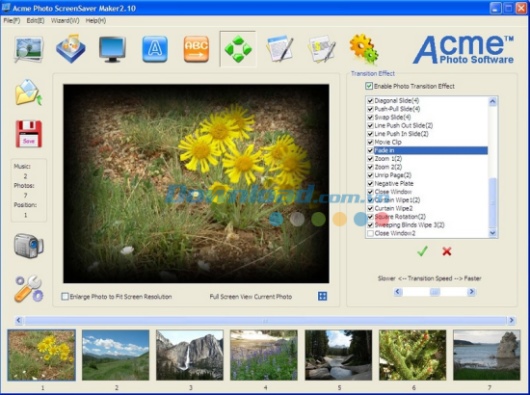Viewport: 530px width, 395px height.
Task: Click transition speed slider left arrow
Action: (x=398, y=292)
